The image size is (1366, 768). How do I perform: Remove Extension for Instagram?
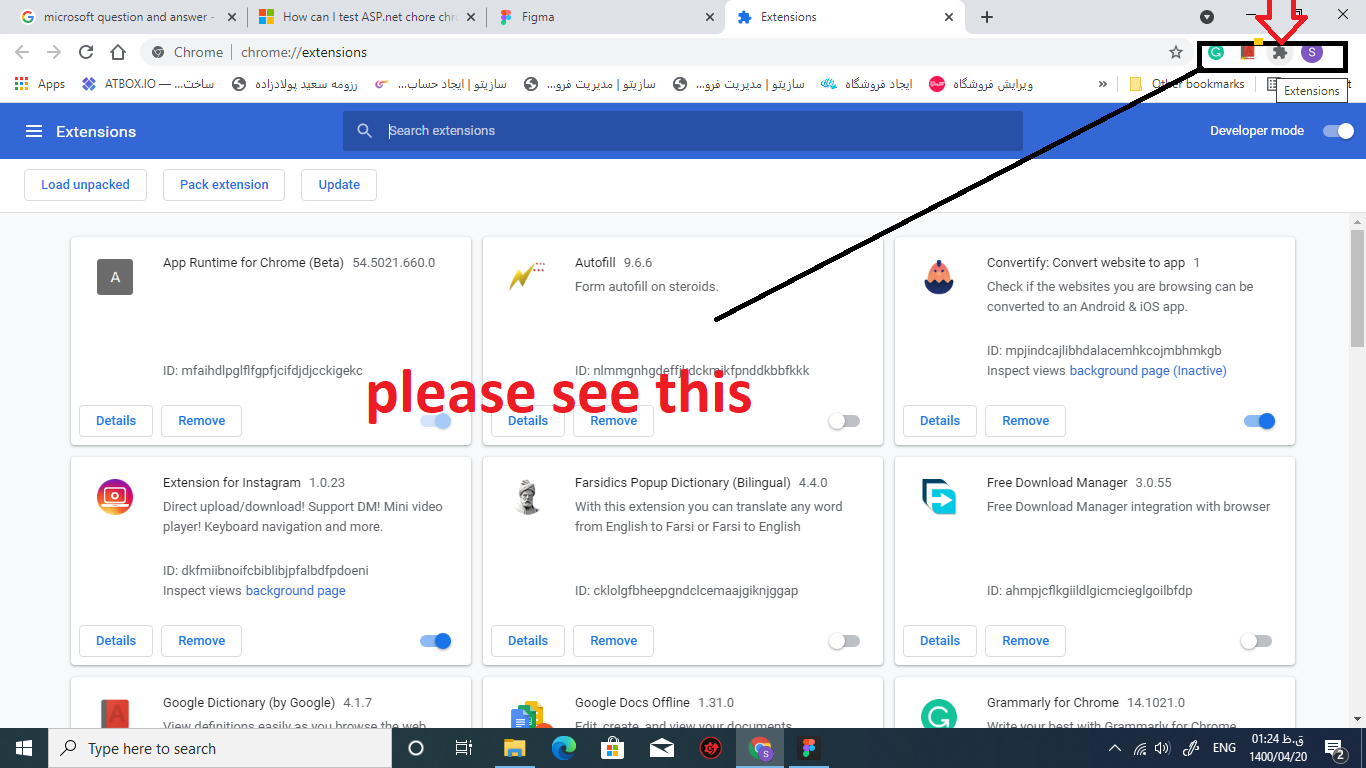tap(202, 641)
